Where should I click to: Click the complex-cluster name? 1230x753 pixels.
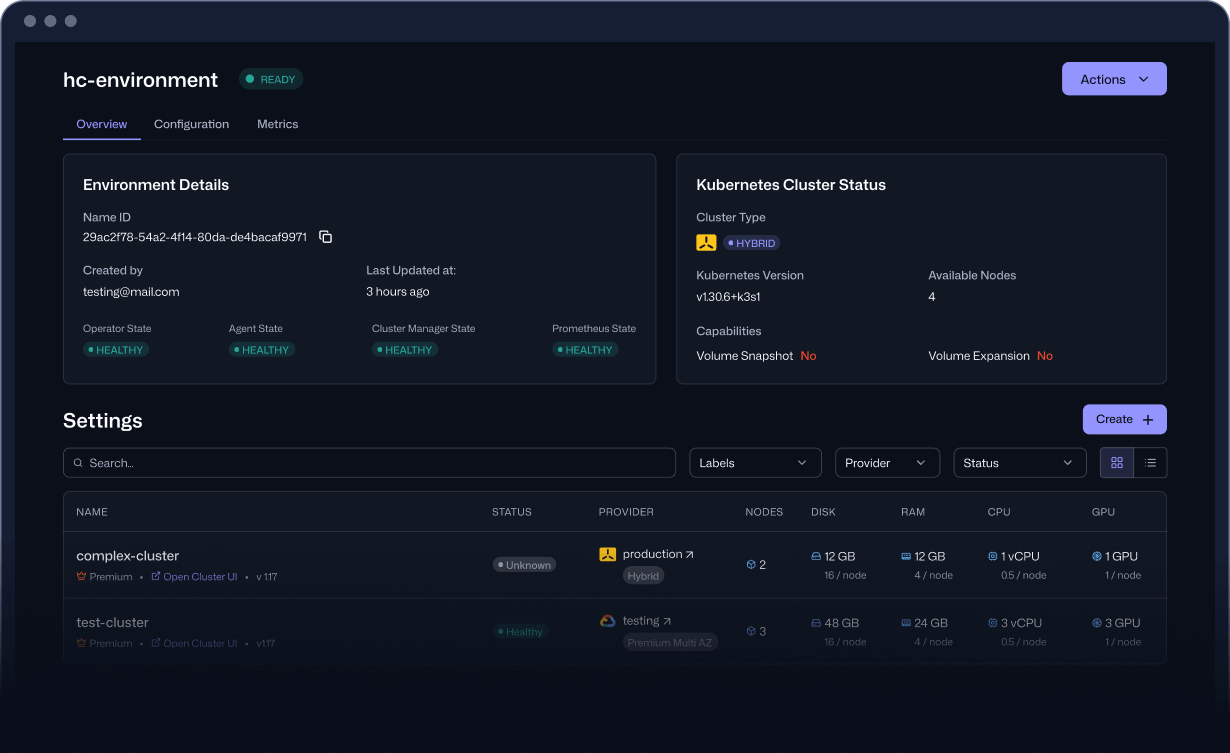click(128, 556)
